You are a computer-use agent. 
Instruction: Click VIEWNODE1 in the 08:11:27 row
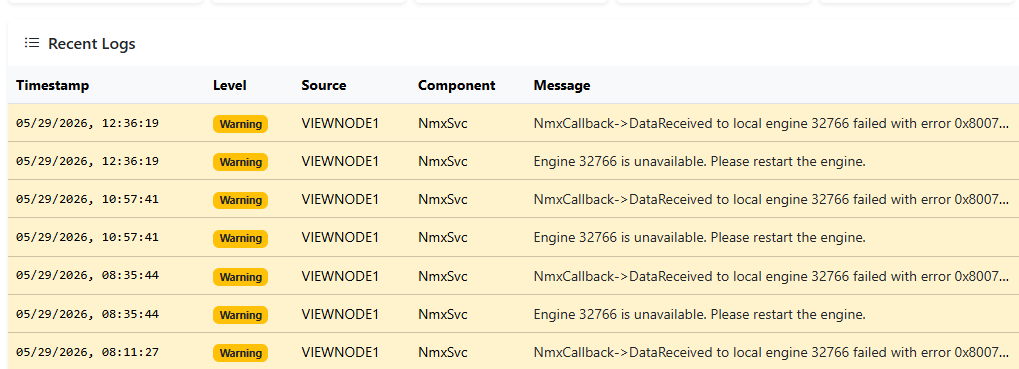pyautogui.click(x=340, y=353)
